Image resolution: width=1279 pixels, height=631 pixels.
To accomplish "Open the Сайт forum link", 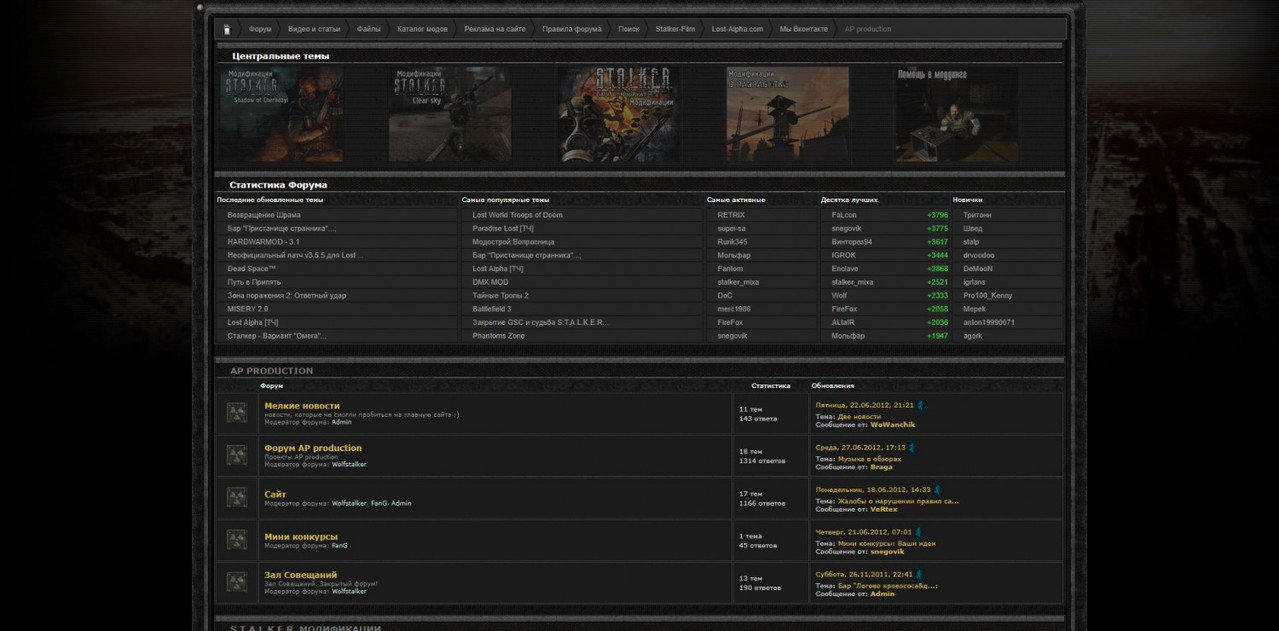I will click(275, 495).
